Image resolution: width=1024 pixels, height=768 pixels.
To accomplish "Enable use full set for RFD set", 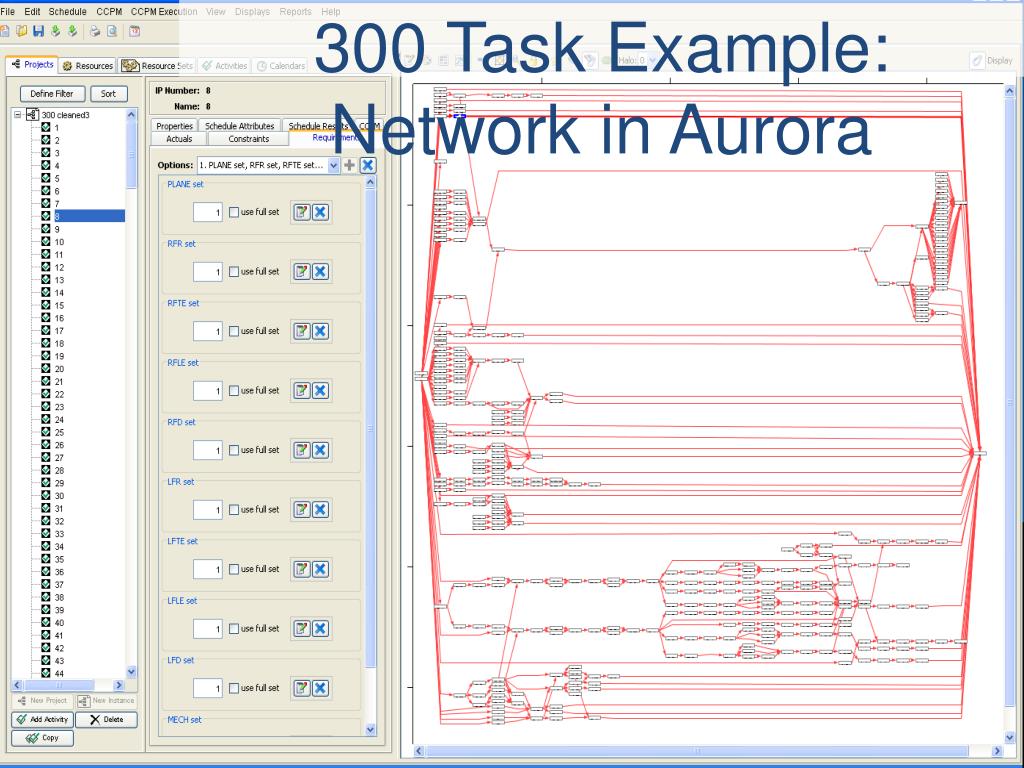I will pyautogui.click(x=234, y=450).
